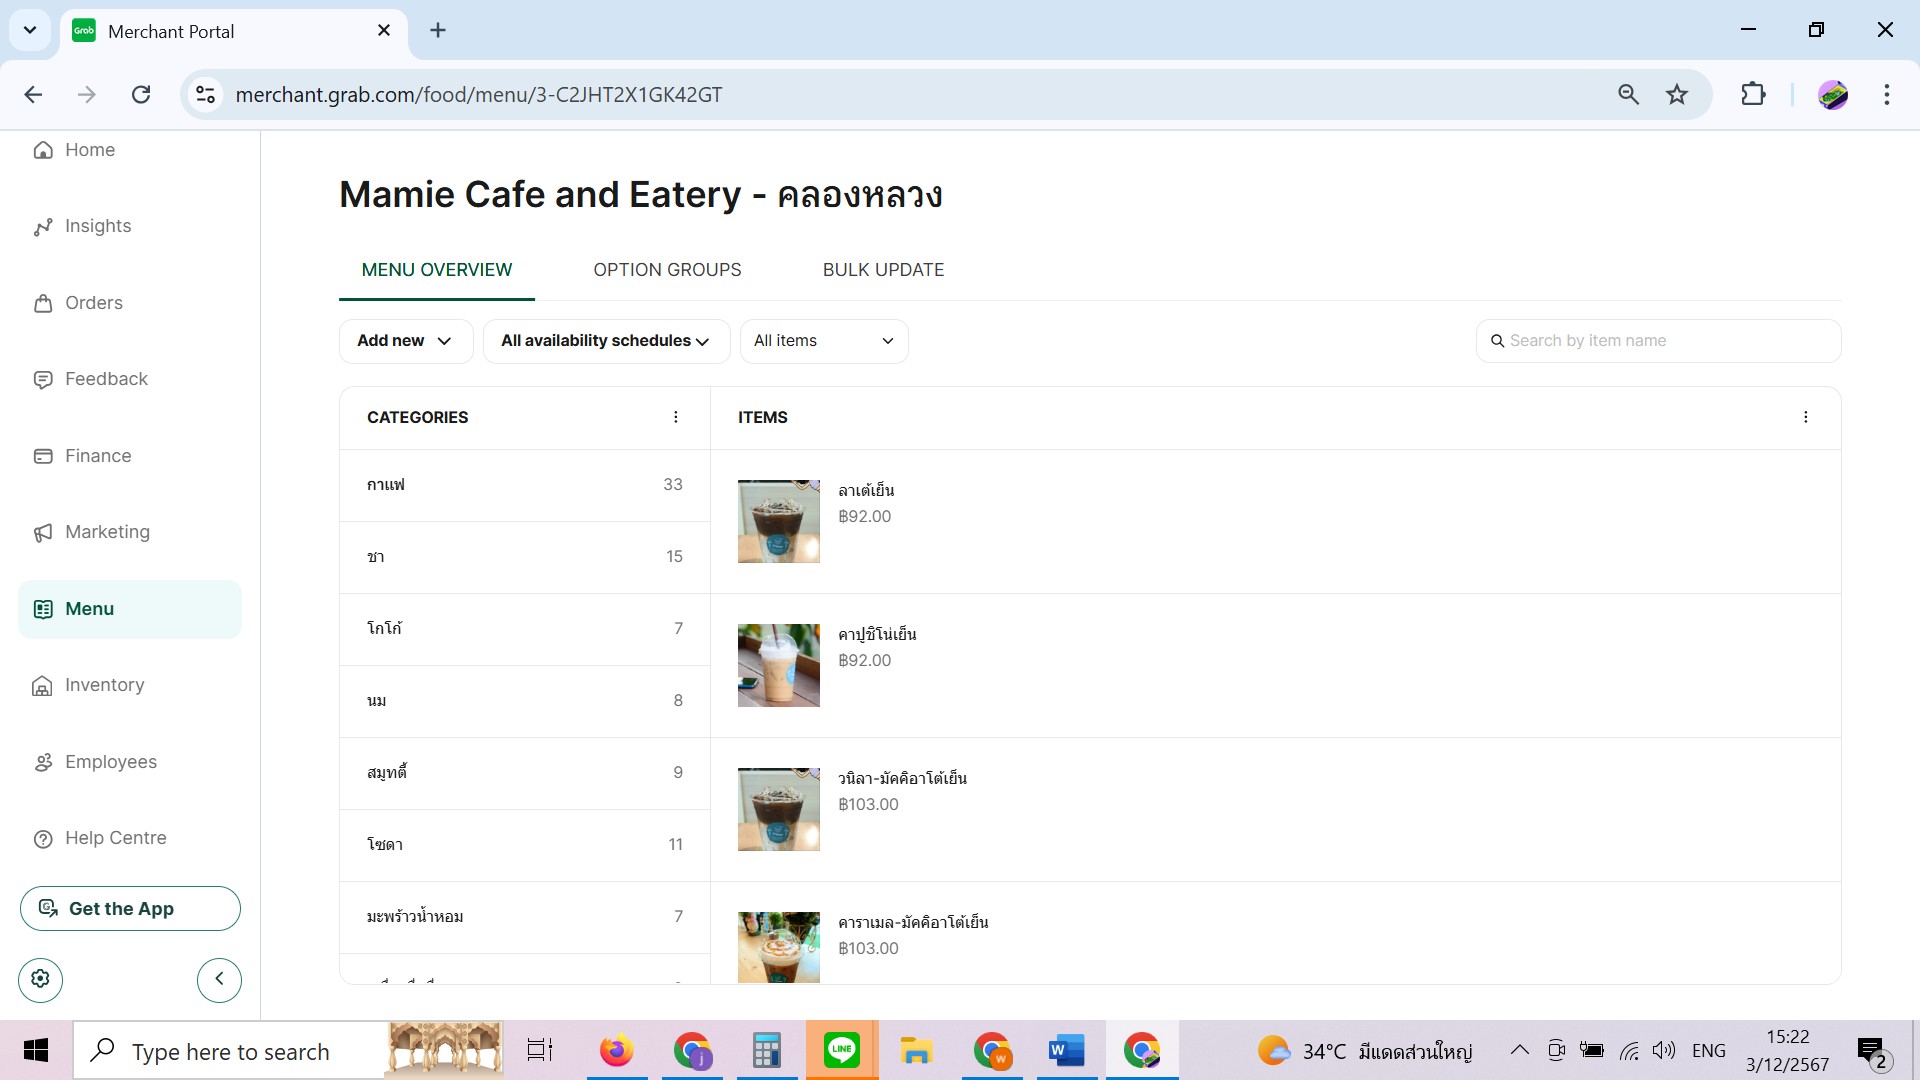
Task: Click the วนิลา-มัคคิอาโต้เย็น item name
Action: click(902, 778)
